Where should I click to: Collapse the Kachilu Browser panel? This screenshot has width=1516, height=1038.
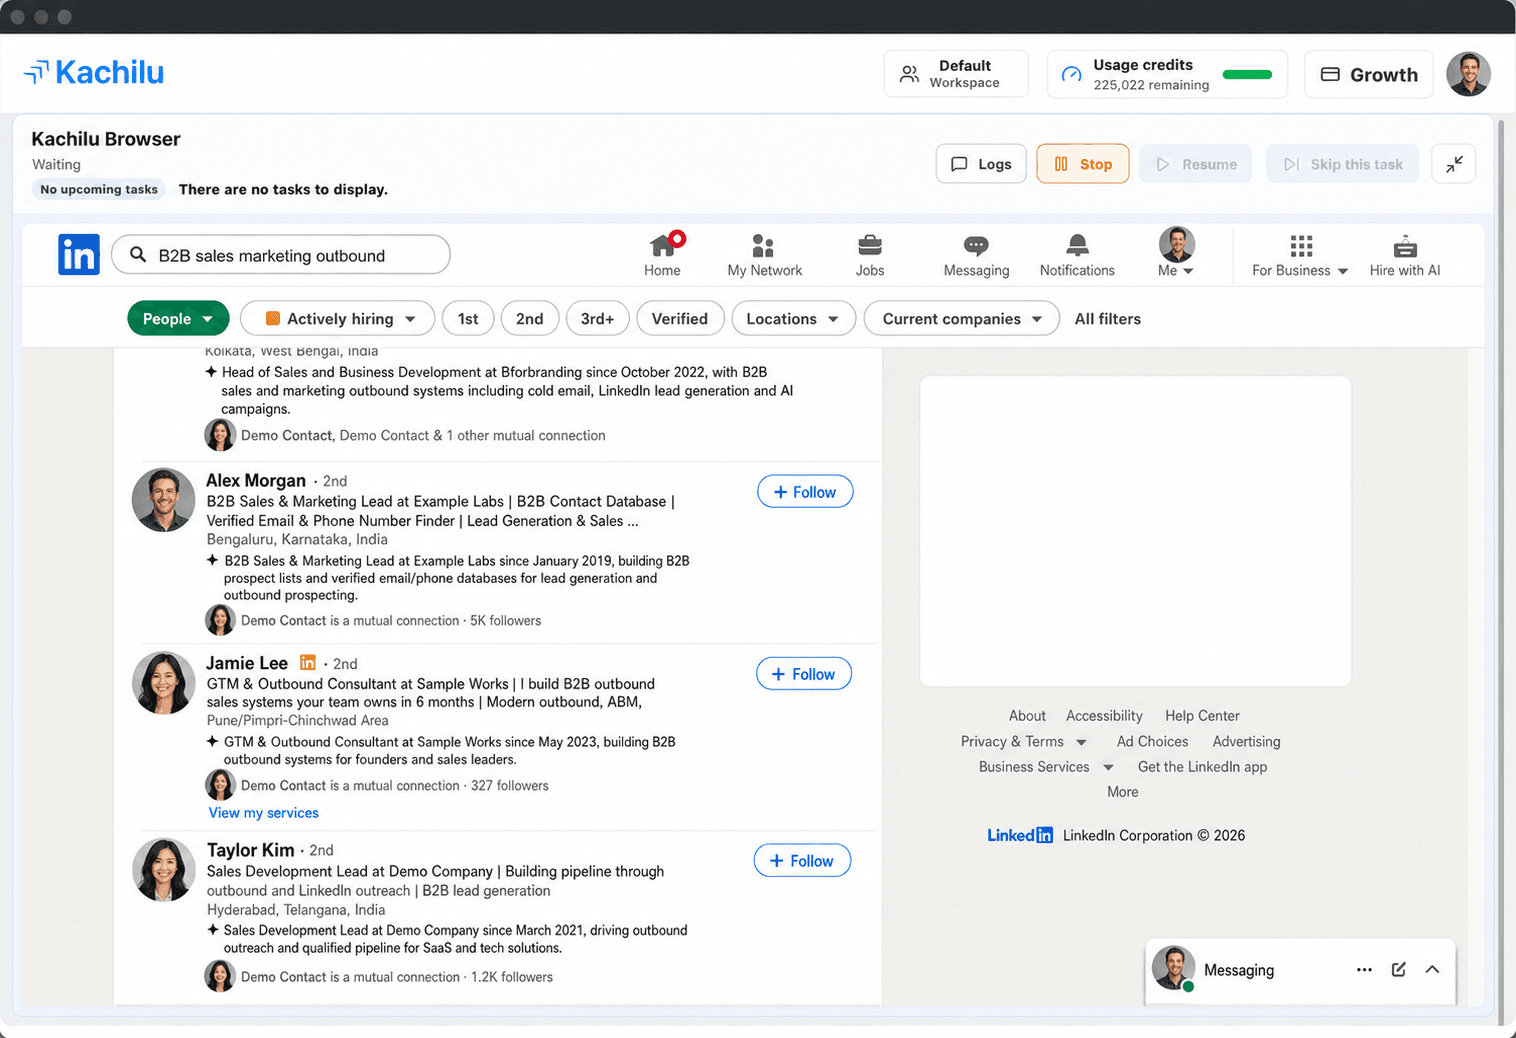click(1454, 164)
